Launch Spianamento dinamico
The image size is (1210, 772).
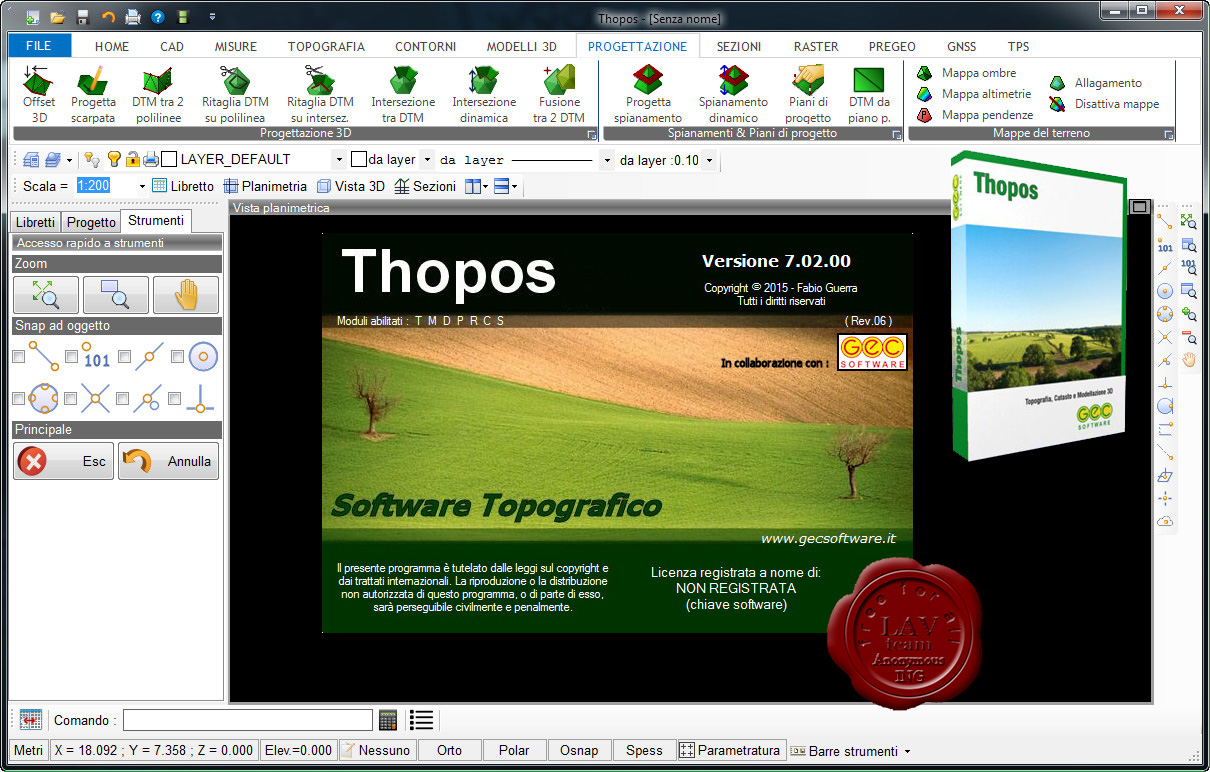733,94
